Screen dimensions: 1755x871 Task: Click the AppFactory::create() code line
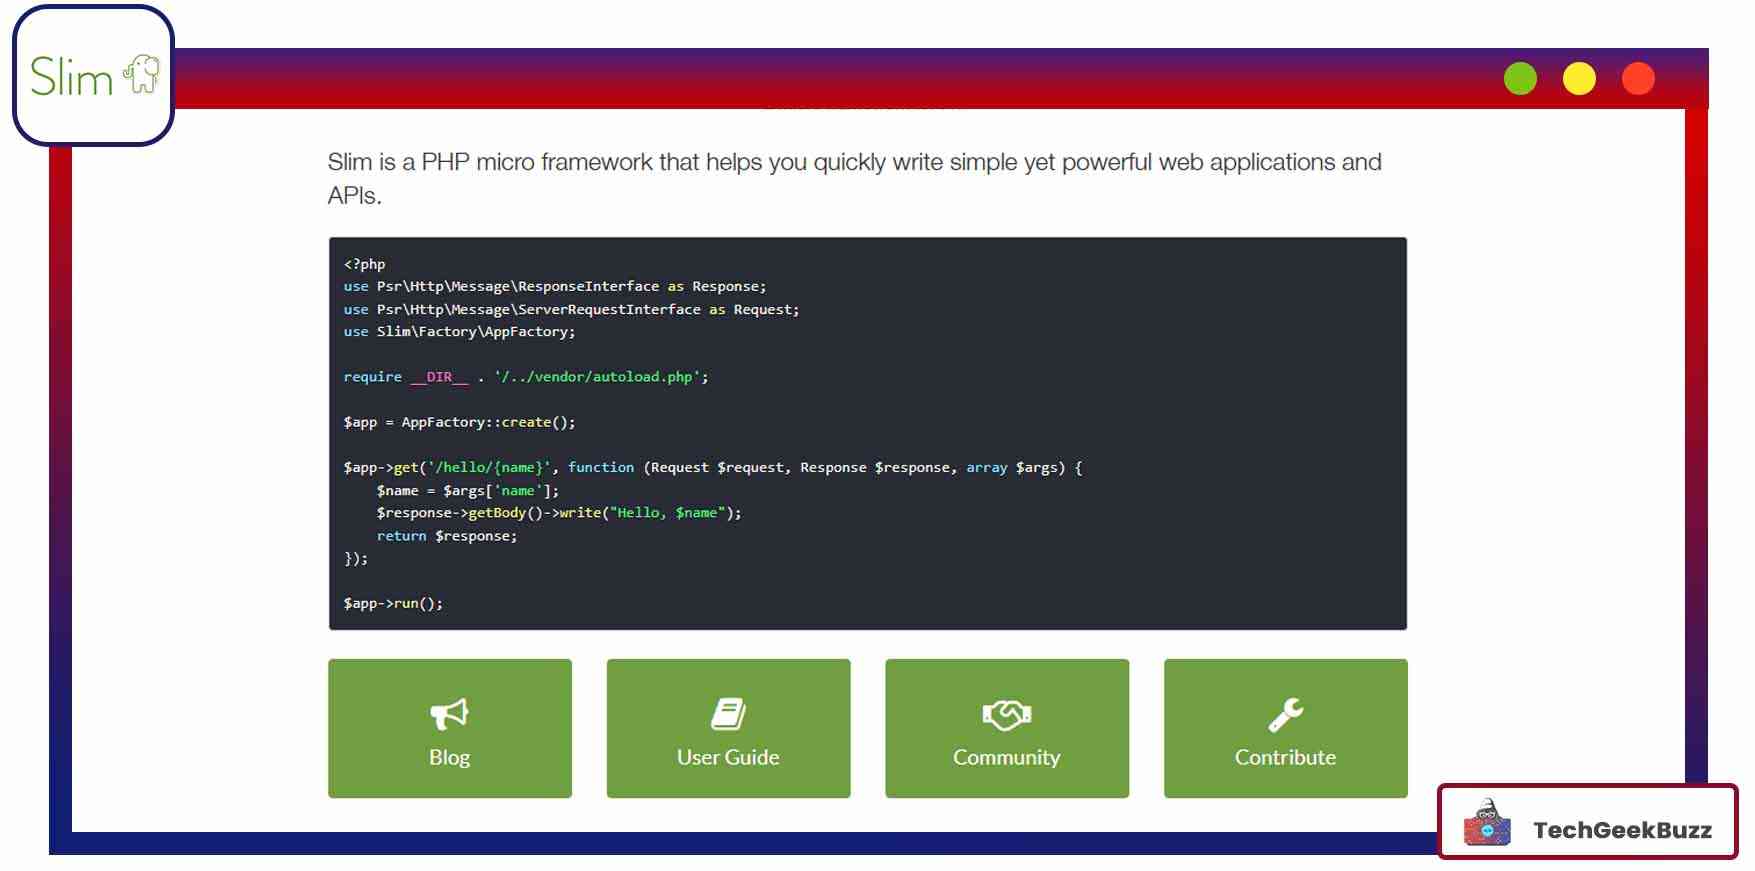[x=459, y=422]
